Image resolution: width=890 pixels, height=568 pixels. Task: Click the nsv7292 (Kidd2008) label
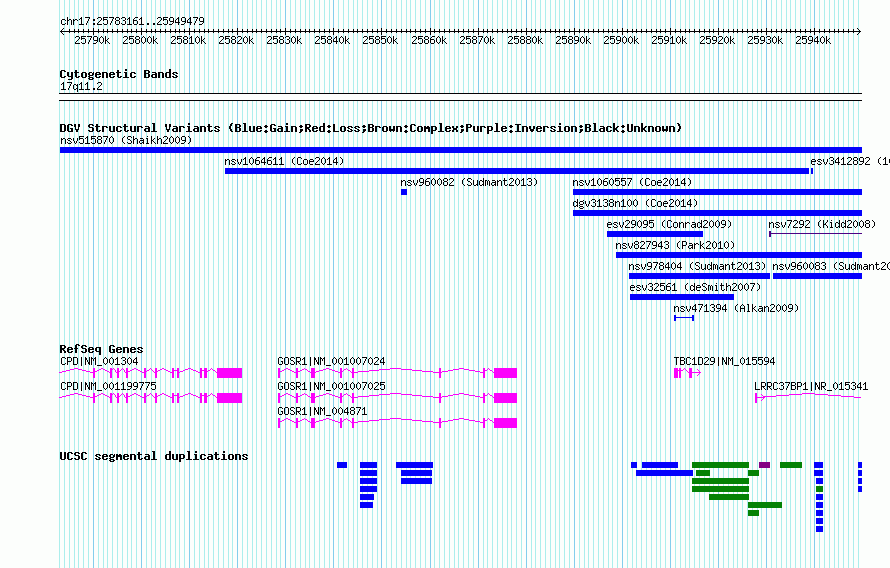822,224
